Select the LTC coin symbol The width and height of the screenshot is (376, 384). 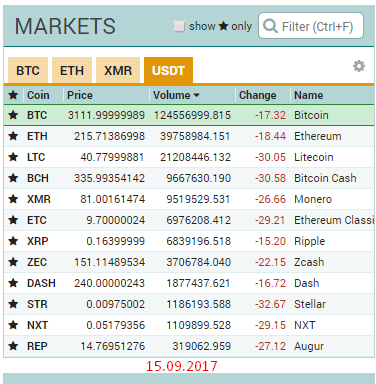tap(36, 157)
